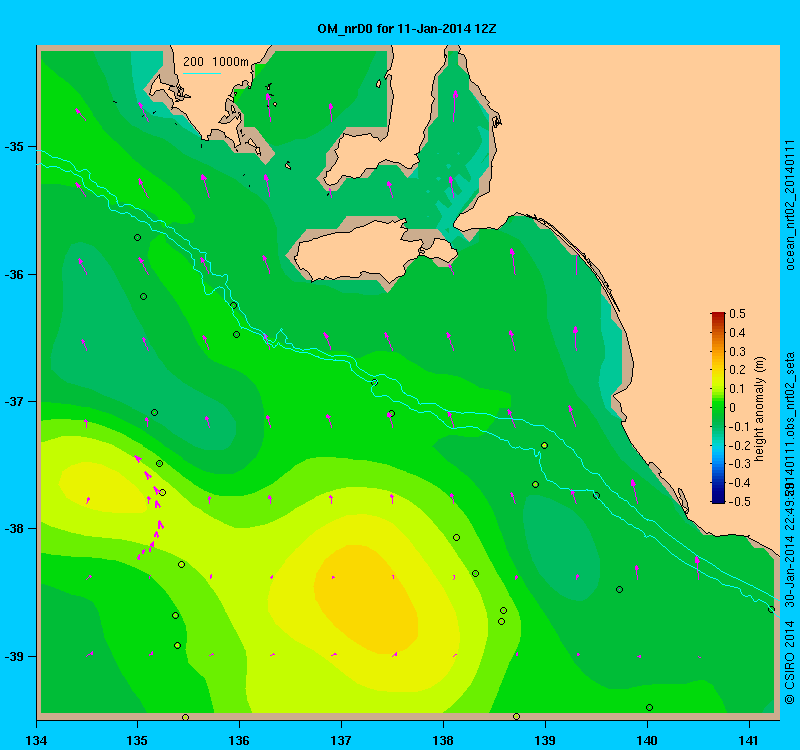Click the -0.2 colorbar tick label
The image size is (800, 750).
tap(738, 445)
